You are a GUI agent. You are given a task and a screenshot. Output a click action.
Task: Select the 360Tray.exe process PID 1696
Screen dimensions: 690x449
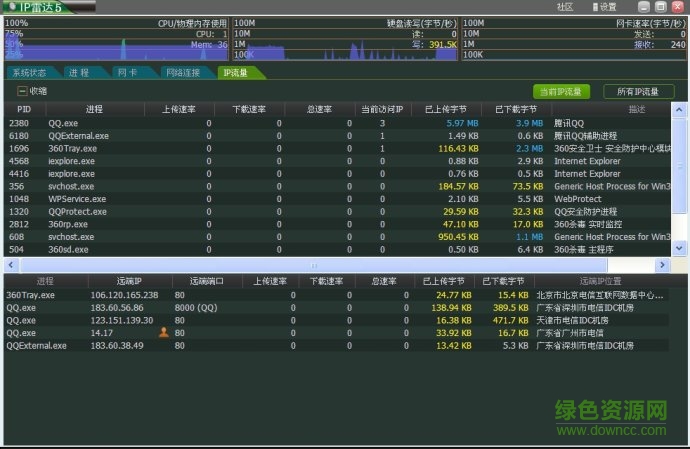point(338,149)
